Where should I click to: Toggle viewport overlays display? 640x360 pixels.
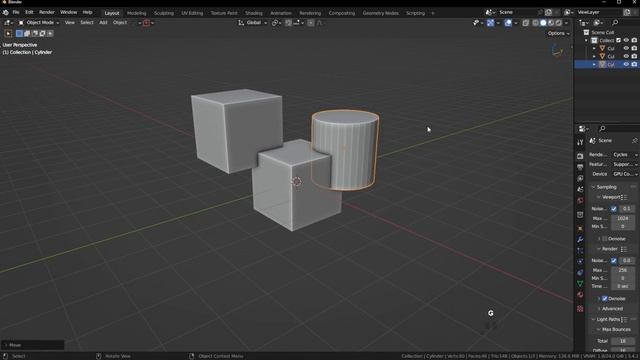coord(508,23)
